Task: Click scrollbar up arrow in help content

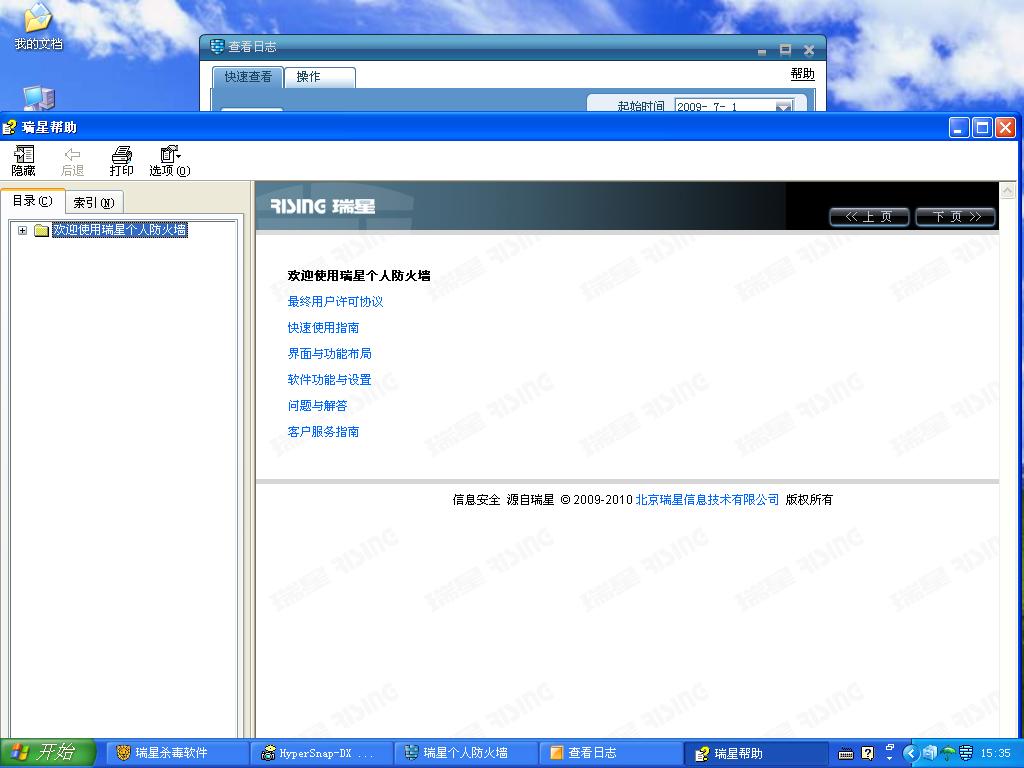Action: 1008,191
